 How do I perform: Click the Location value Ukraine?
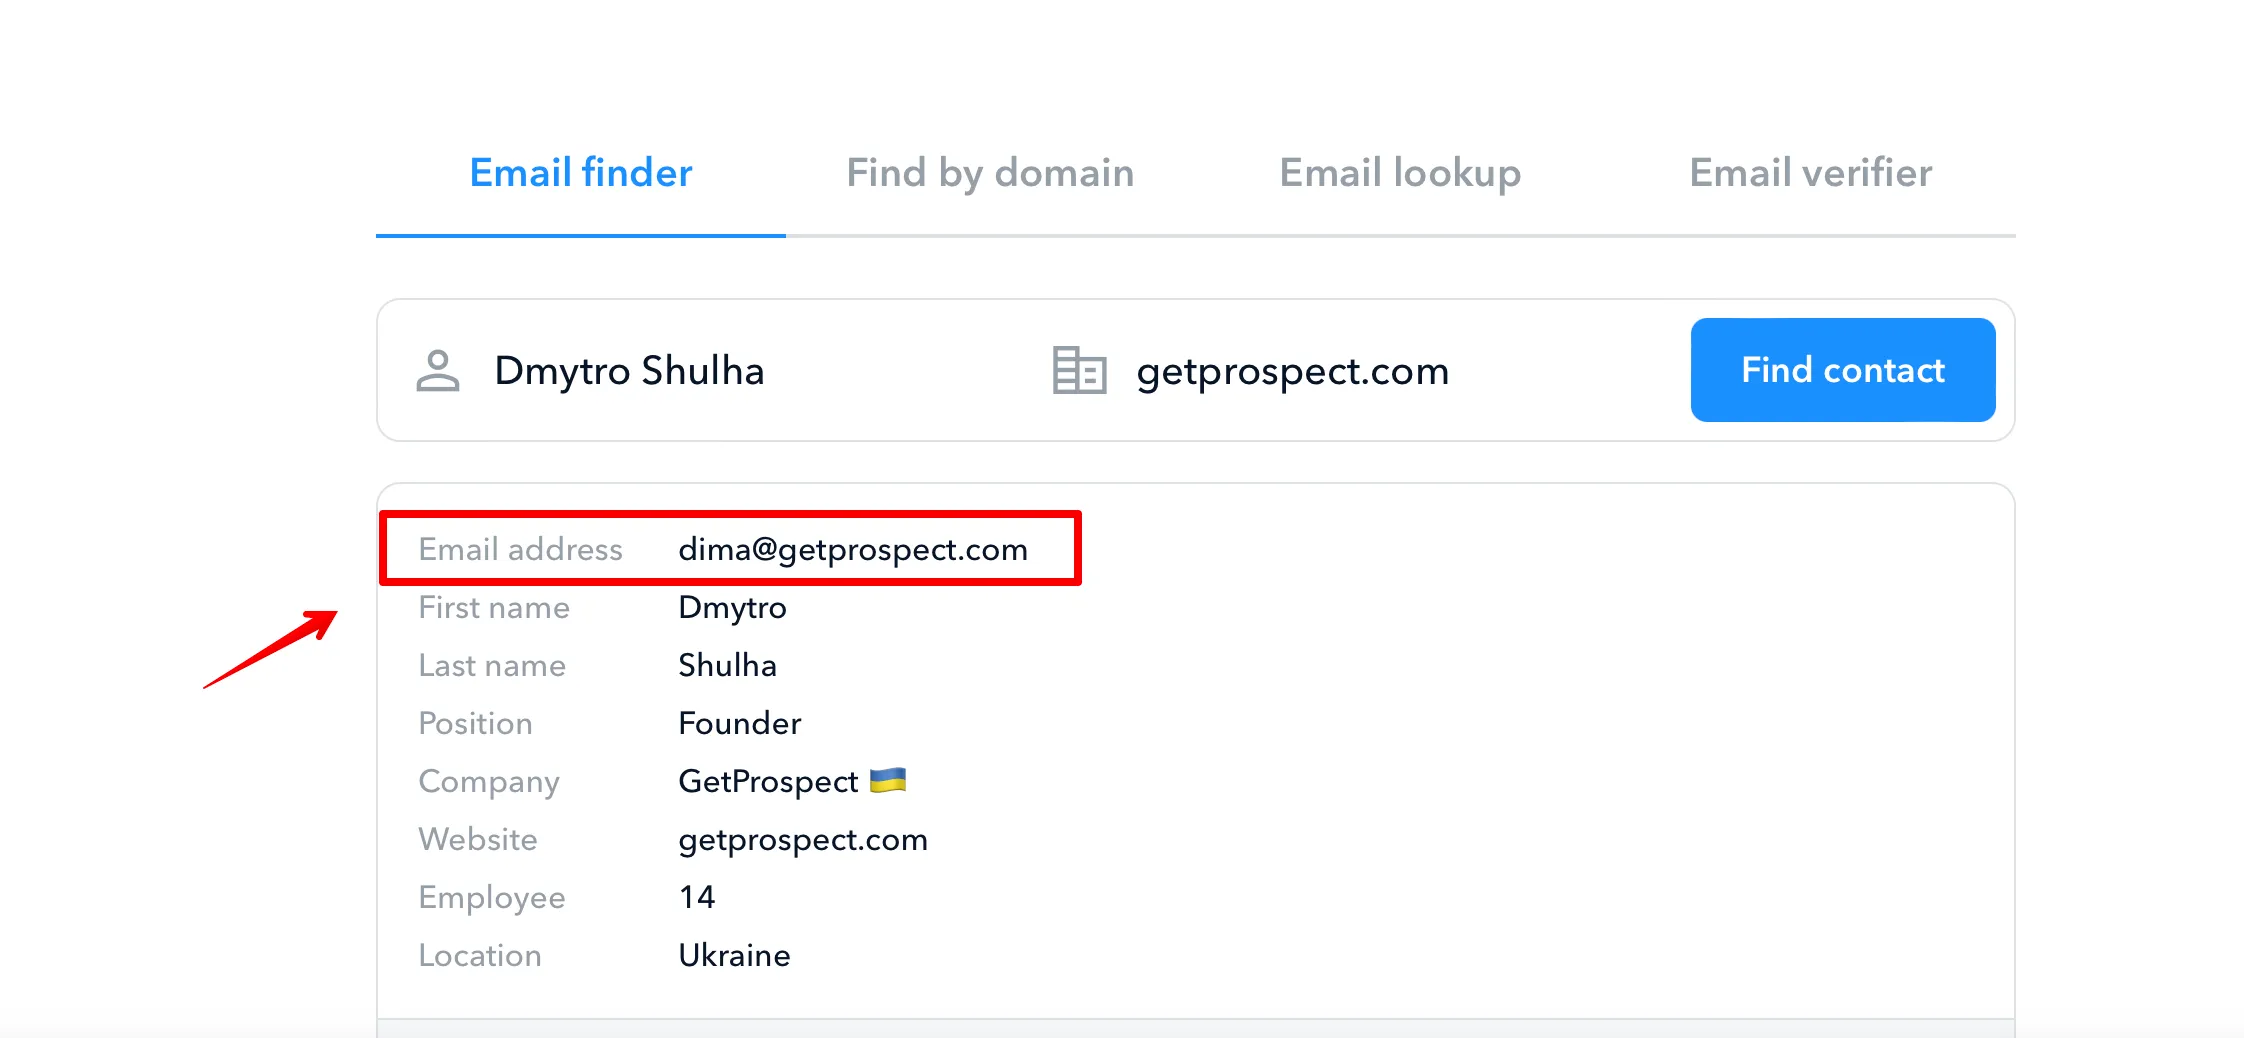click(734, 955)
